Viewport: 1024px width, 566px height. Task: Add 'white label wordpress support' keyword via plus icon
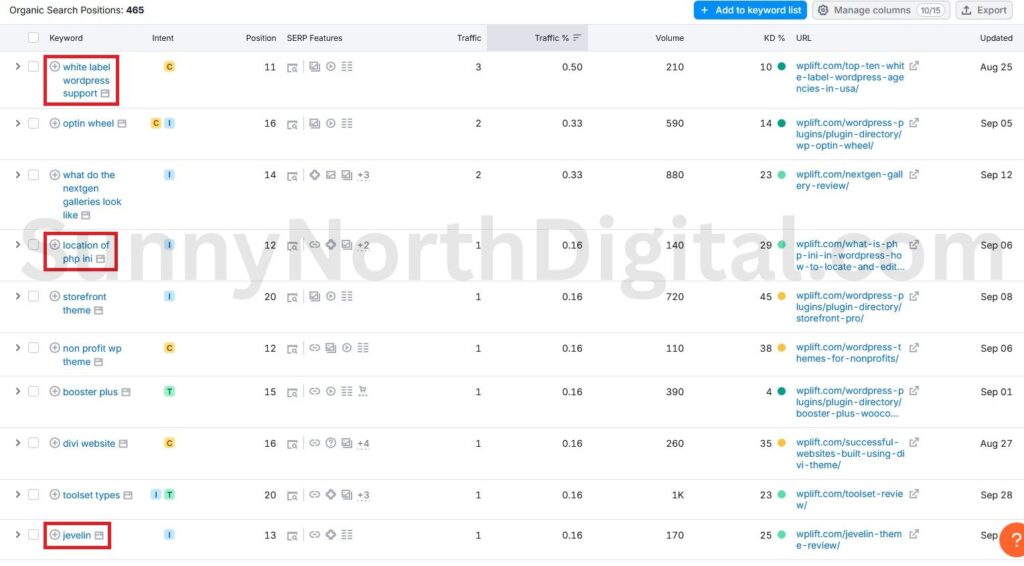coord(55,67)
